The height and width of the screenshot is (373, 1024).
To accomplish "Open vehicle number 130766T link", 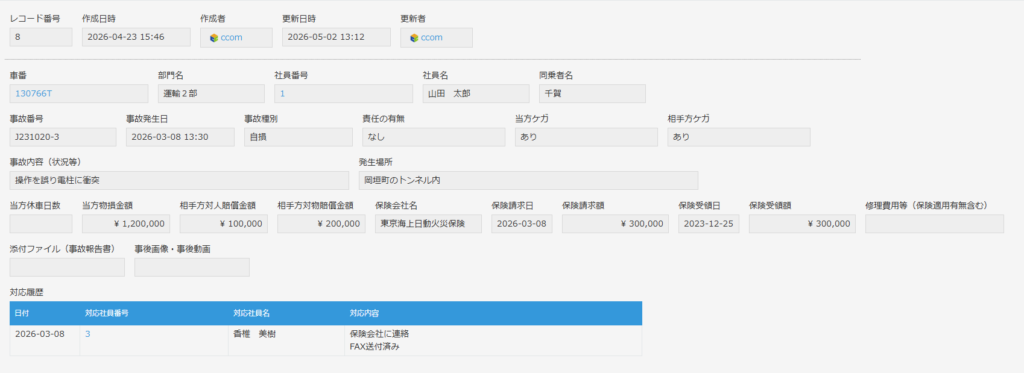I will [x=33, y=93].
